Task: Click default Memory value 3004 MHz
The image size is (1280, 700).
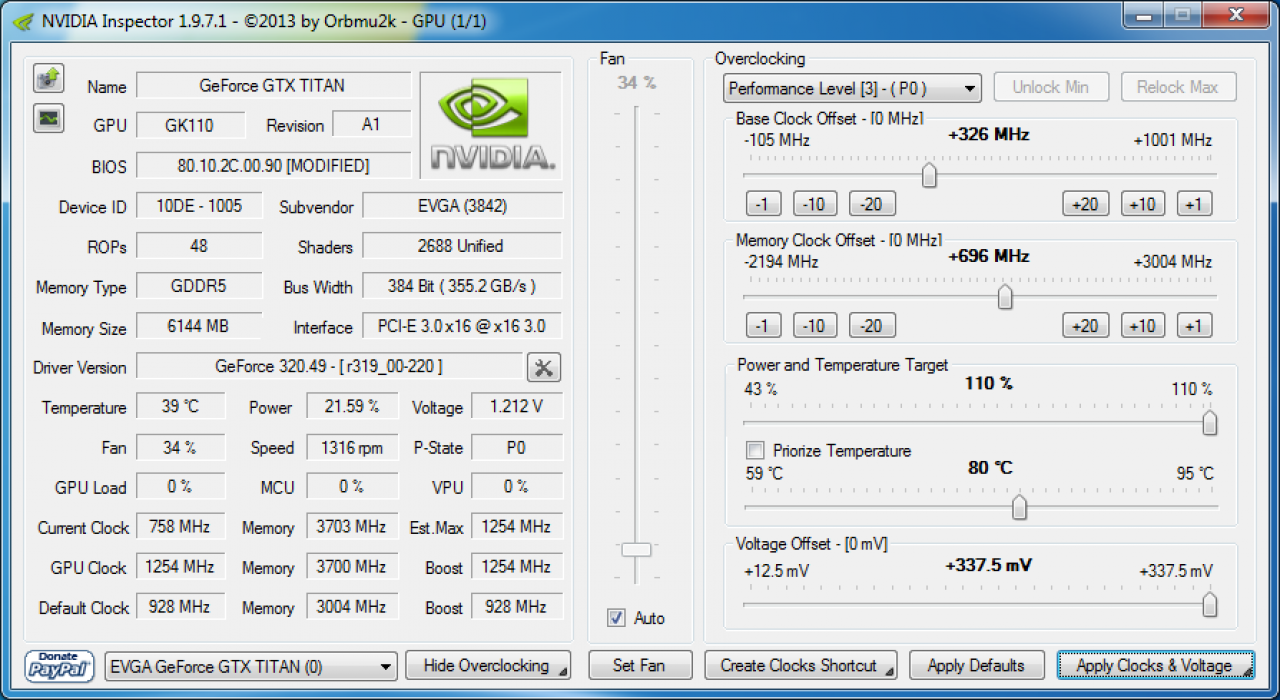Action: click(352, 606)
